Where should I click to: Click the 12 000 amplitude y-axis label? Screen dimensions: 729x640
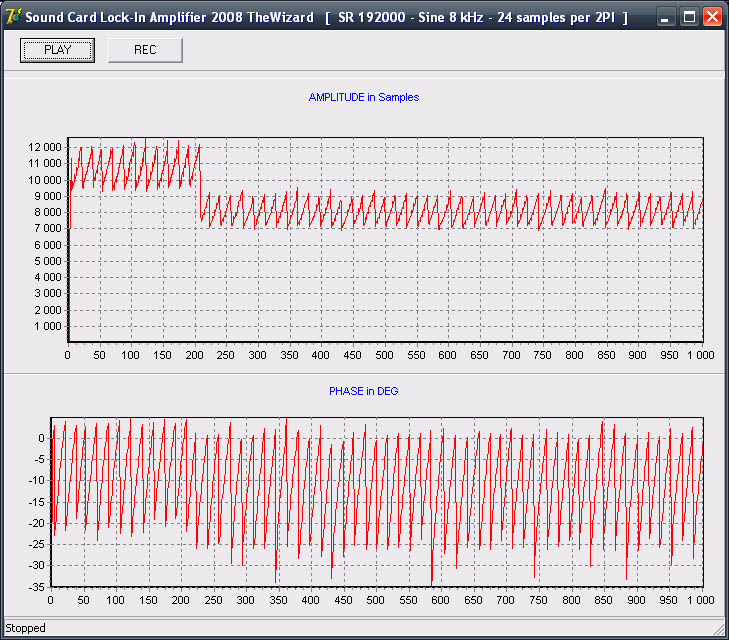[47, 147]
